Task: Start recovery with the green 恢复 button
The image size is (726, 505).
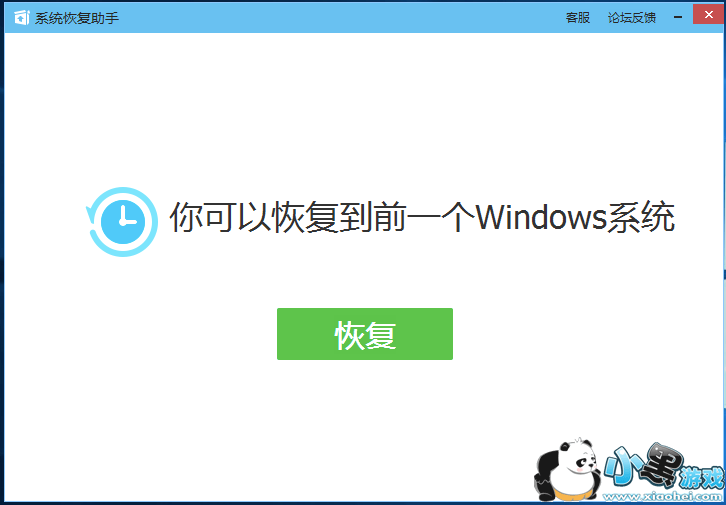Action: [x=365, y=334]
